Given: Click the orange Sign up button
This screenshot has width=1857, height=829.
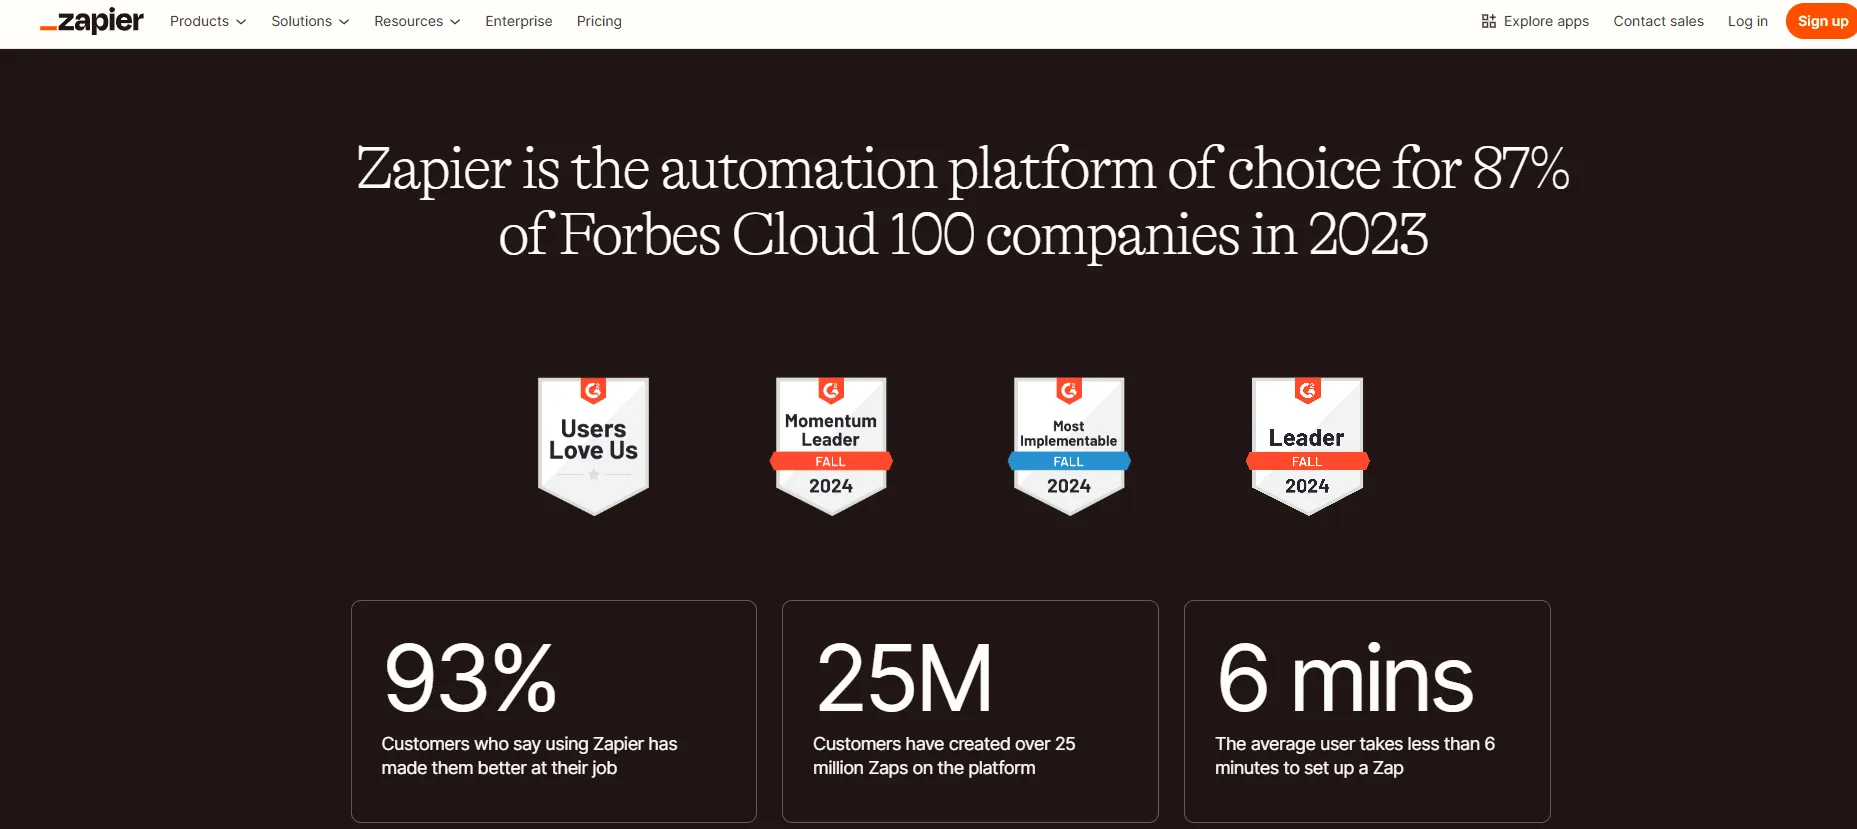Looking at the screenshot, I should tap(1821, 21).
